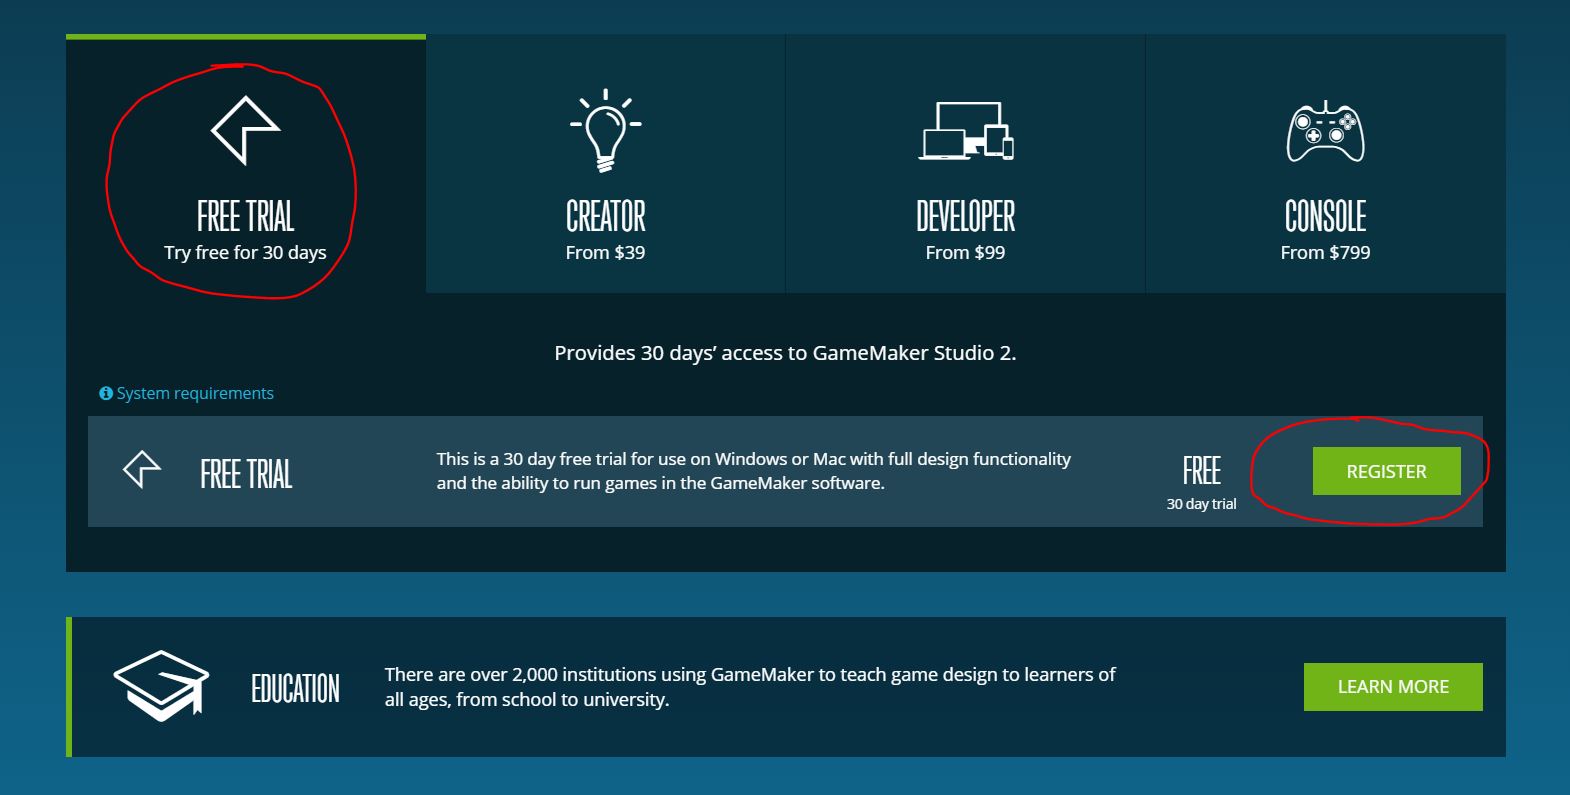The width and height of the screenshot is (1570, 795).
Task: Click the small arrow icon in the Free Trial row
Action: (x=142, y=469)
